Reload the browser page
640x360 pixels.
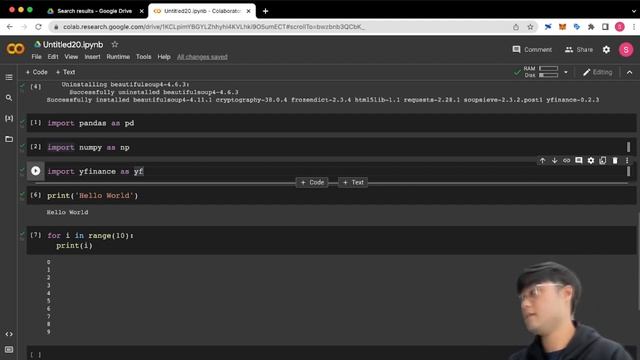(x=38, y=27)
